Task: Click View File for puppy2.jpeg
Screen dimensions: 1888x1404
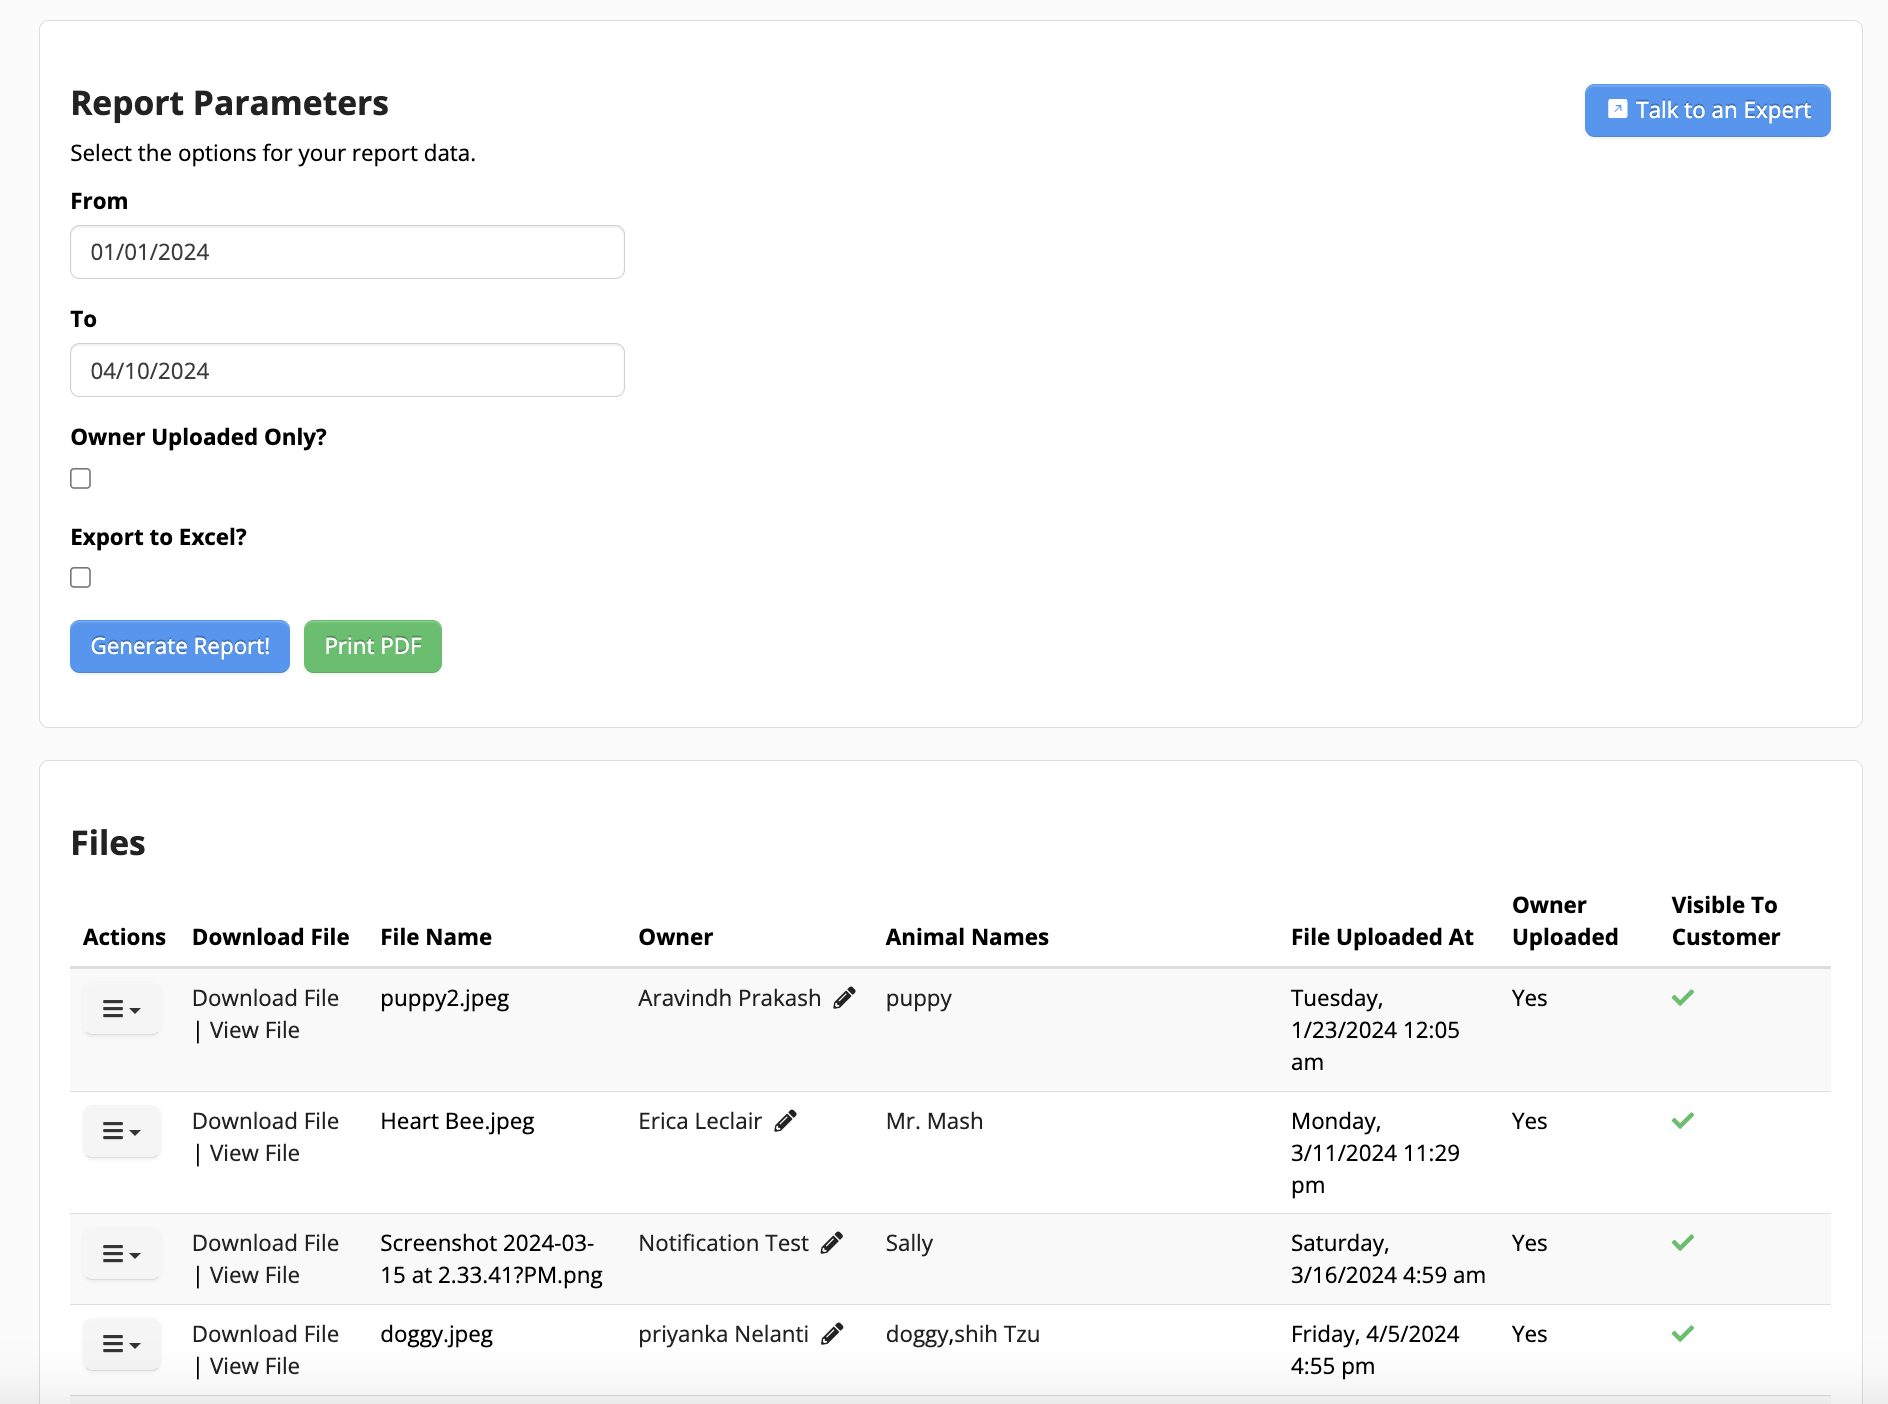Action: pyautogui.click(x=255, y=1030)
